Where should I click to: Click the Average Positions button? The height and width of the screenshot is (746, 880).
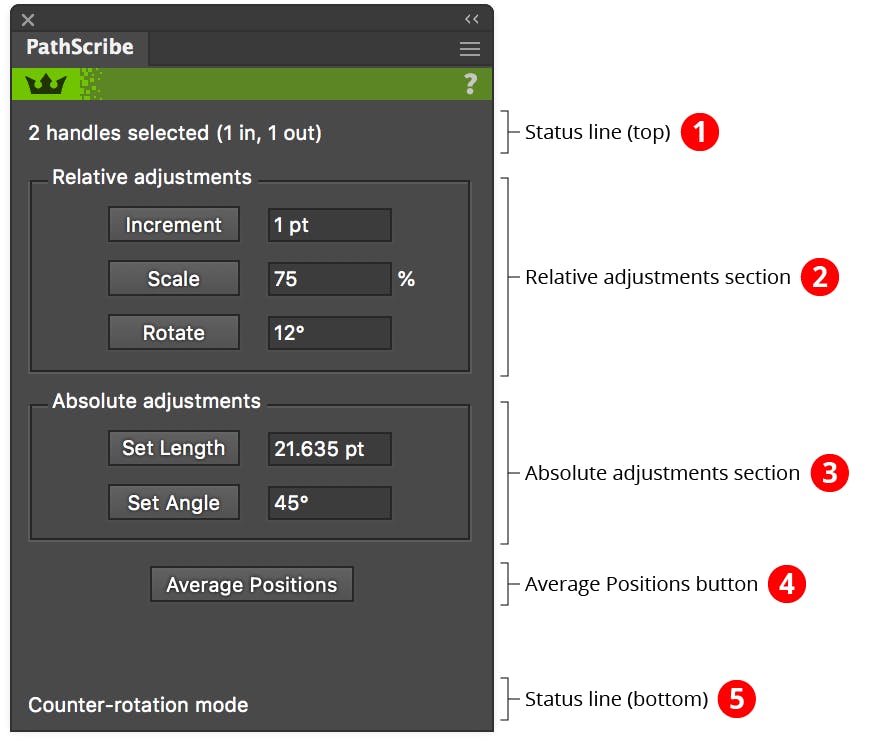[x=251, y=584]
